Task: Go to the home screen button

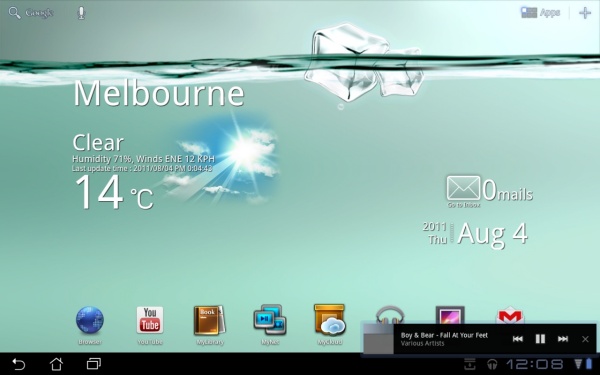Action: pyautogui.click(x=56, y=364)
